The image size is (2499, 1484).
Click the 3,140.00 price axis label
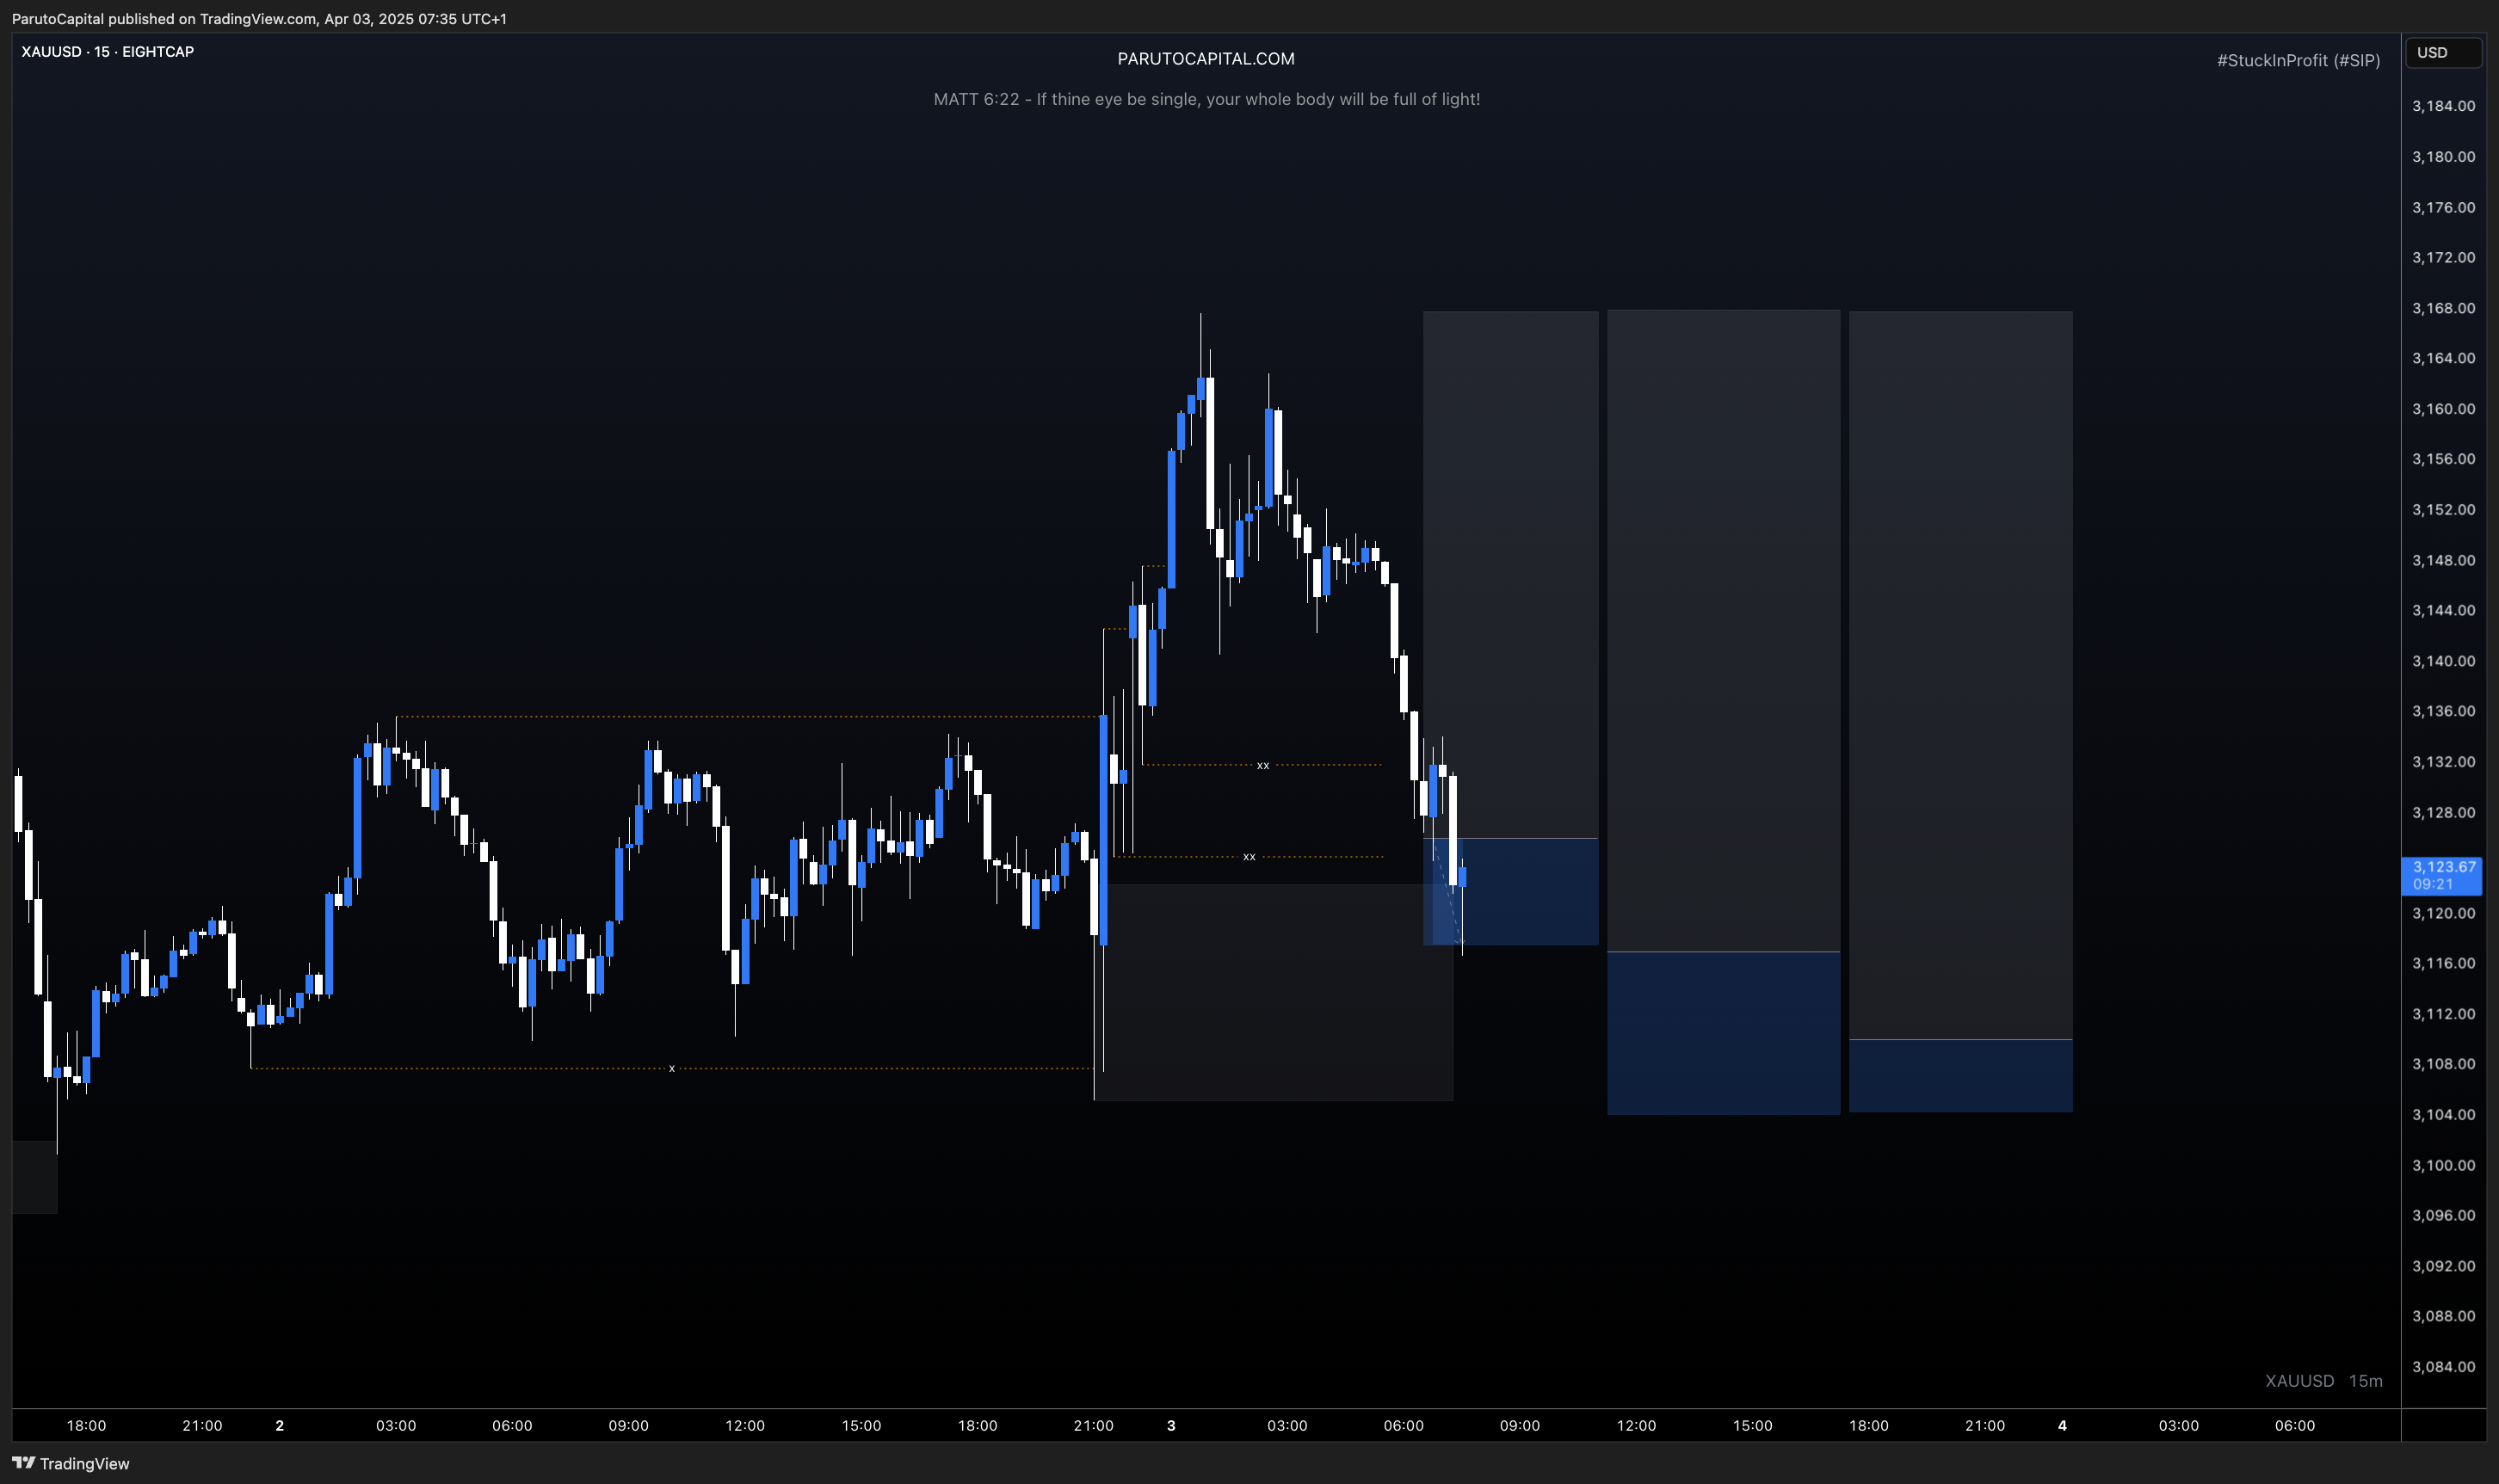tap(2443, 661)
